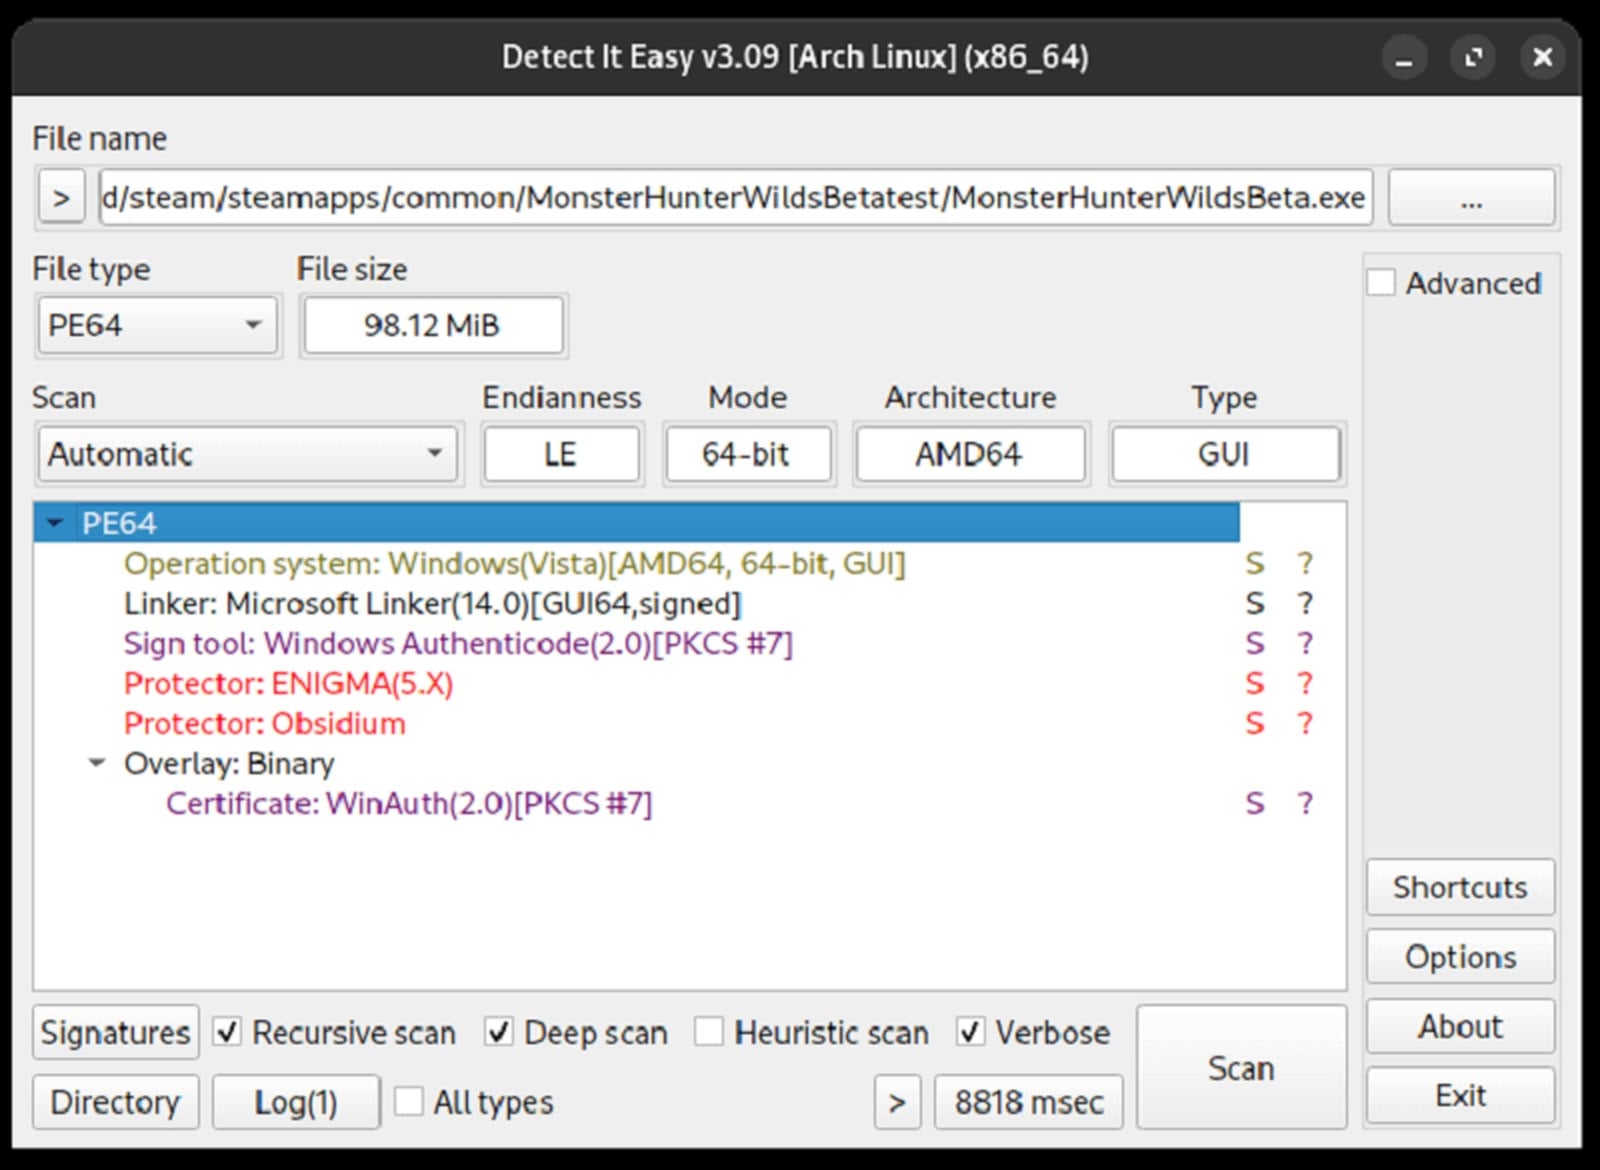Open the File type PE64 dropdown
Screen dimensions: 1600x1170
(x=157, y=326)
